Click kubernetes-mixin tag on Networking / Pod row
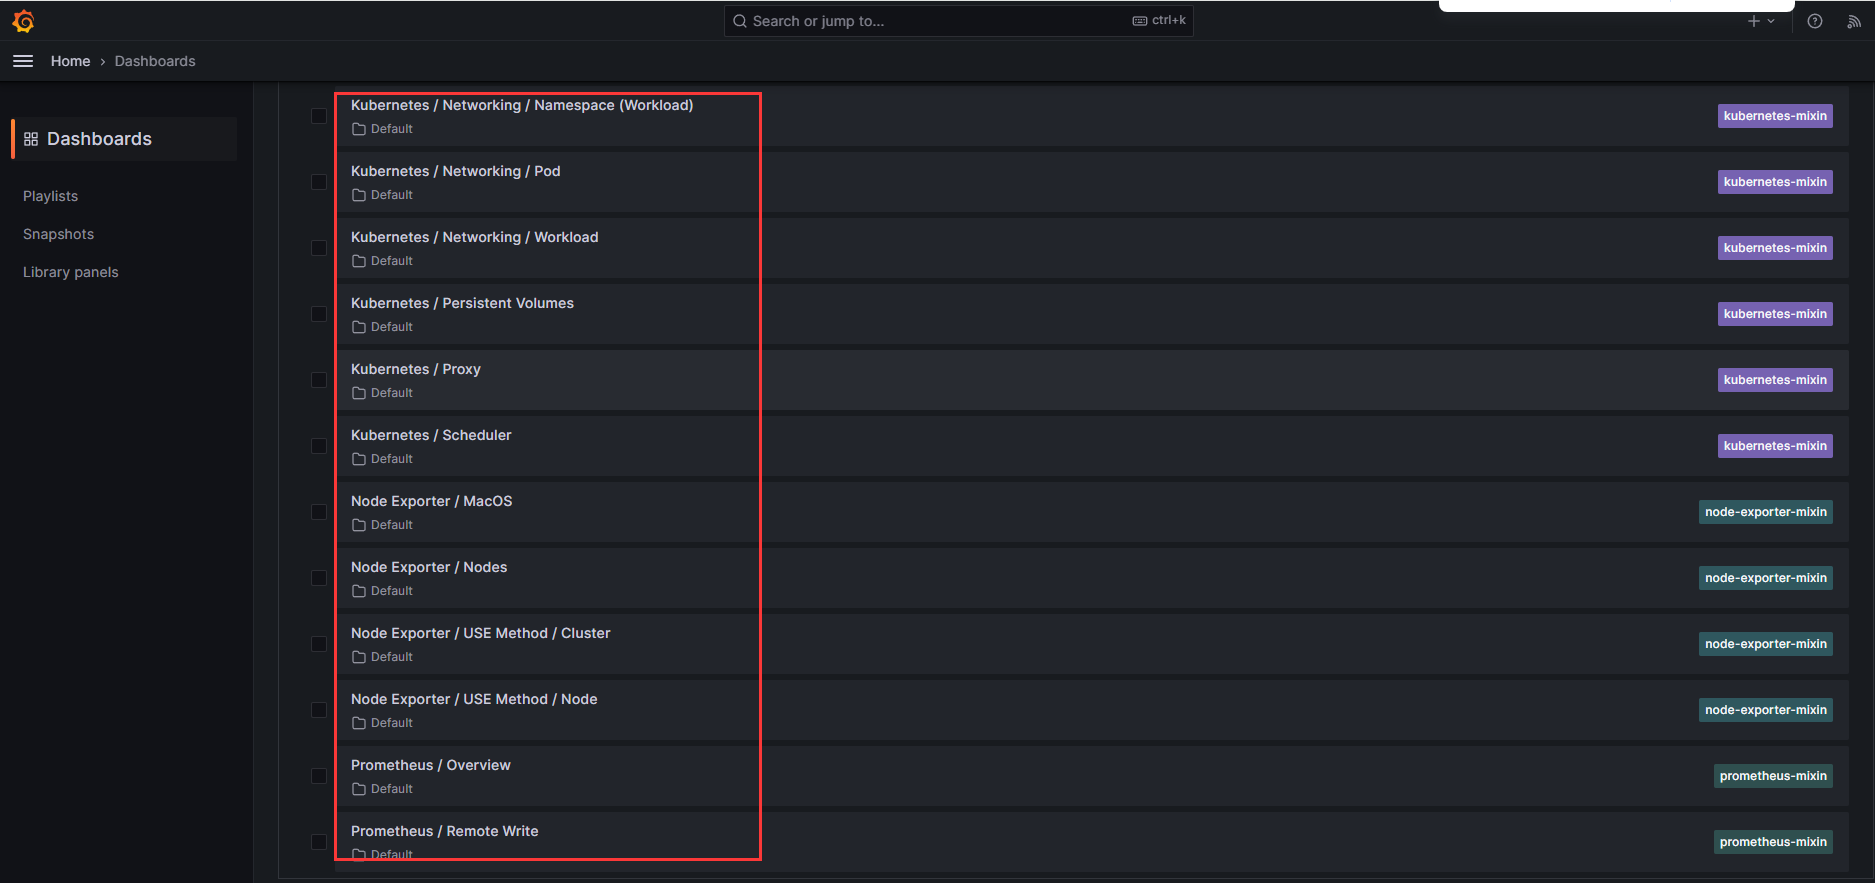The height and width of the screenshot is (883, 1875). pos(1775,182)
